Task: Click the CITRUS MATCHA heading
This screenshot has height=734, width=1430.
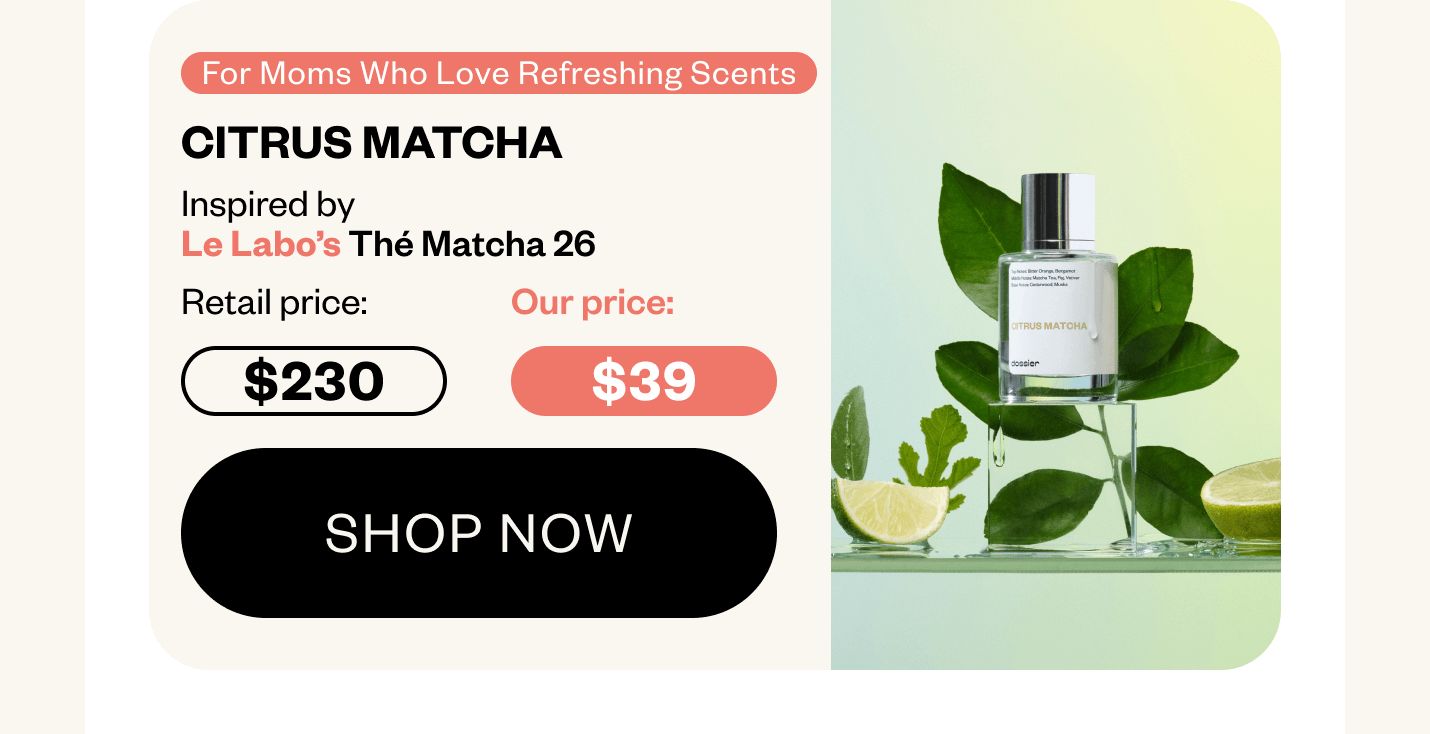Action: point(372,143)
